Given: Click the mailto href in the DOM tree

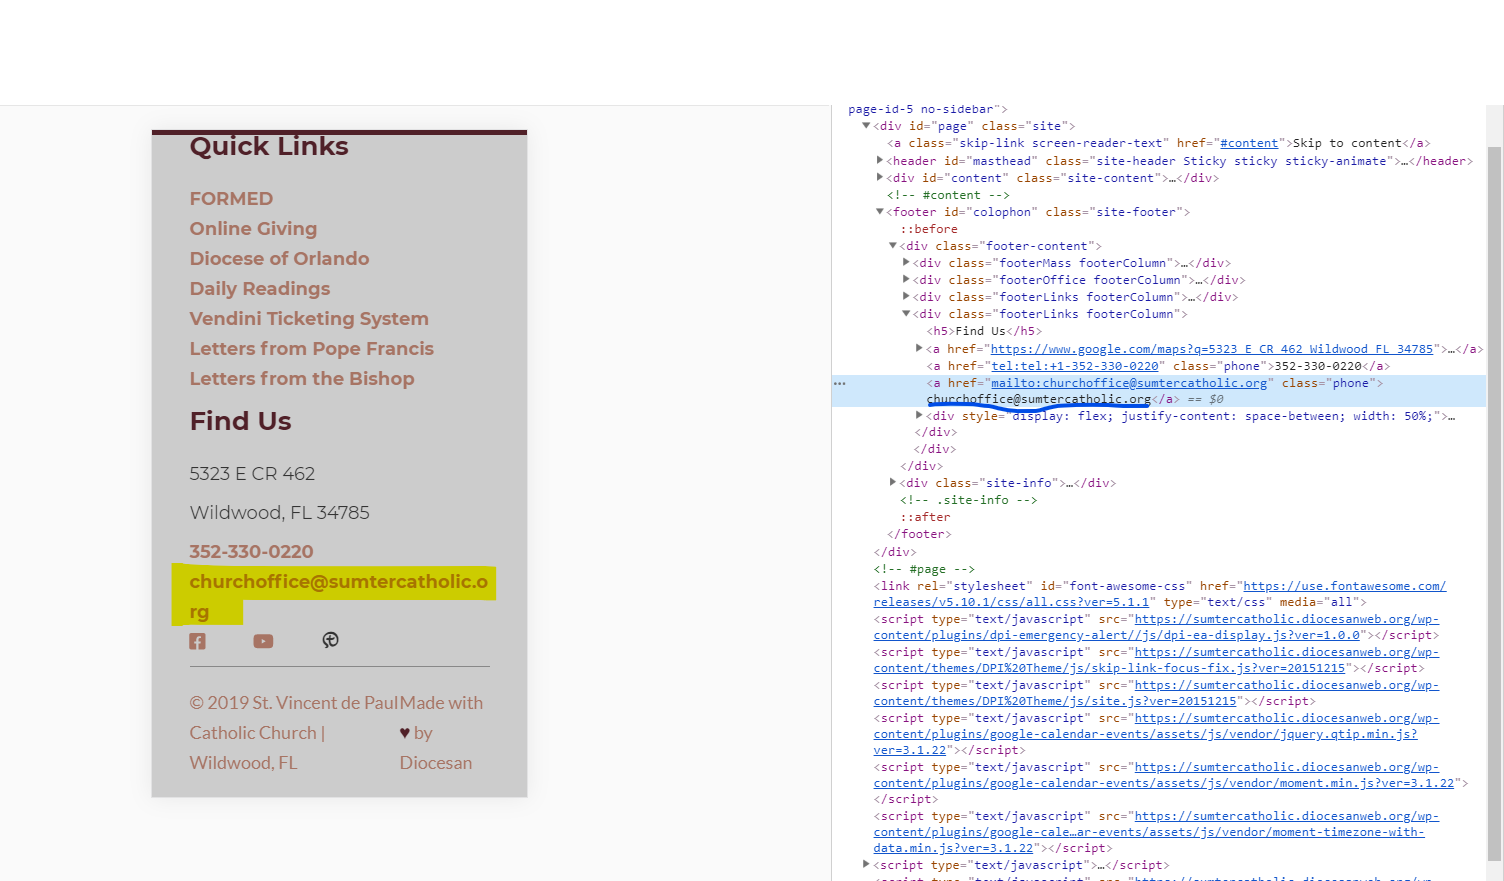Looking at the screenshot, I should point(1129,383).
